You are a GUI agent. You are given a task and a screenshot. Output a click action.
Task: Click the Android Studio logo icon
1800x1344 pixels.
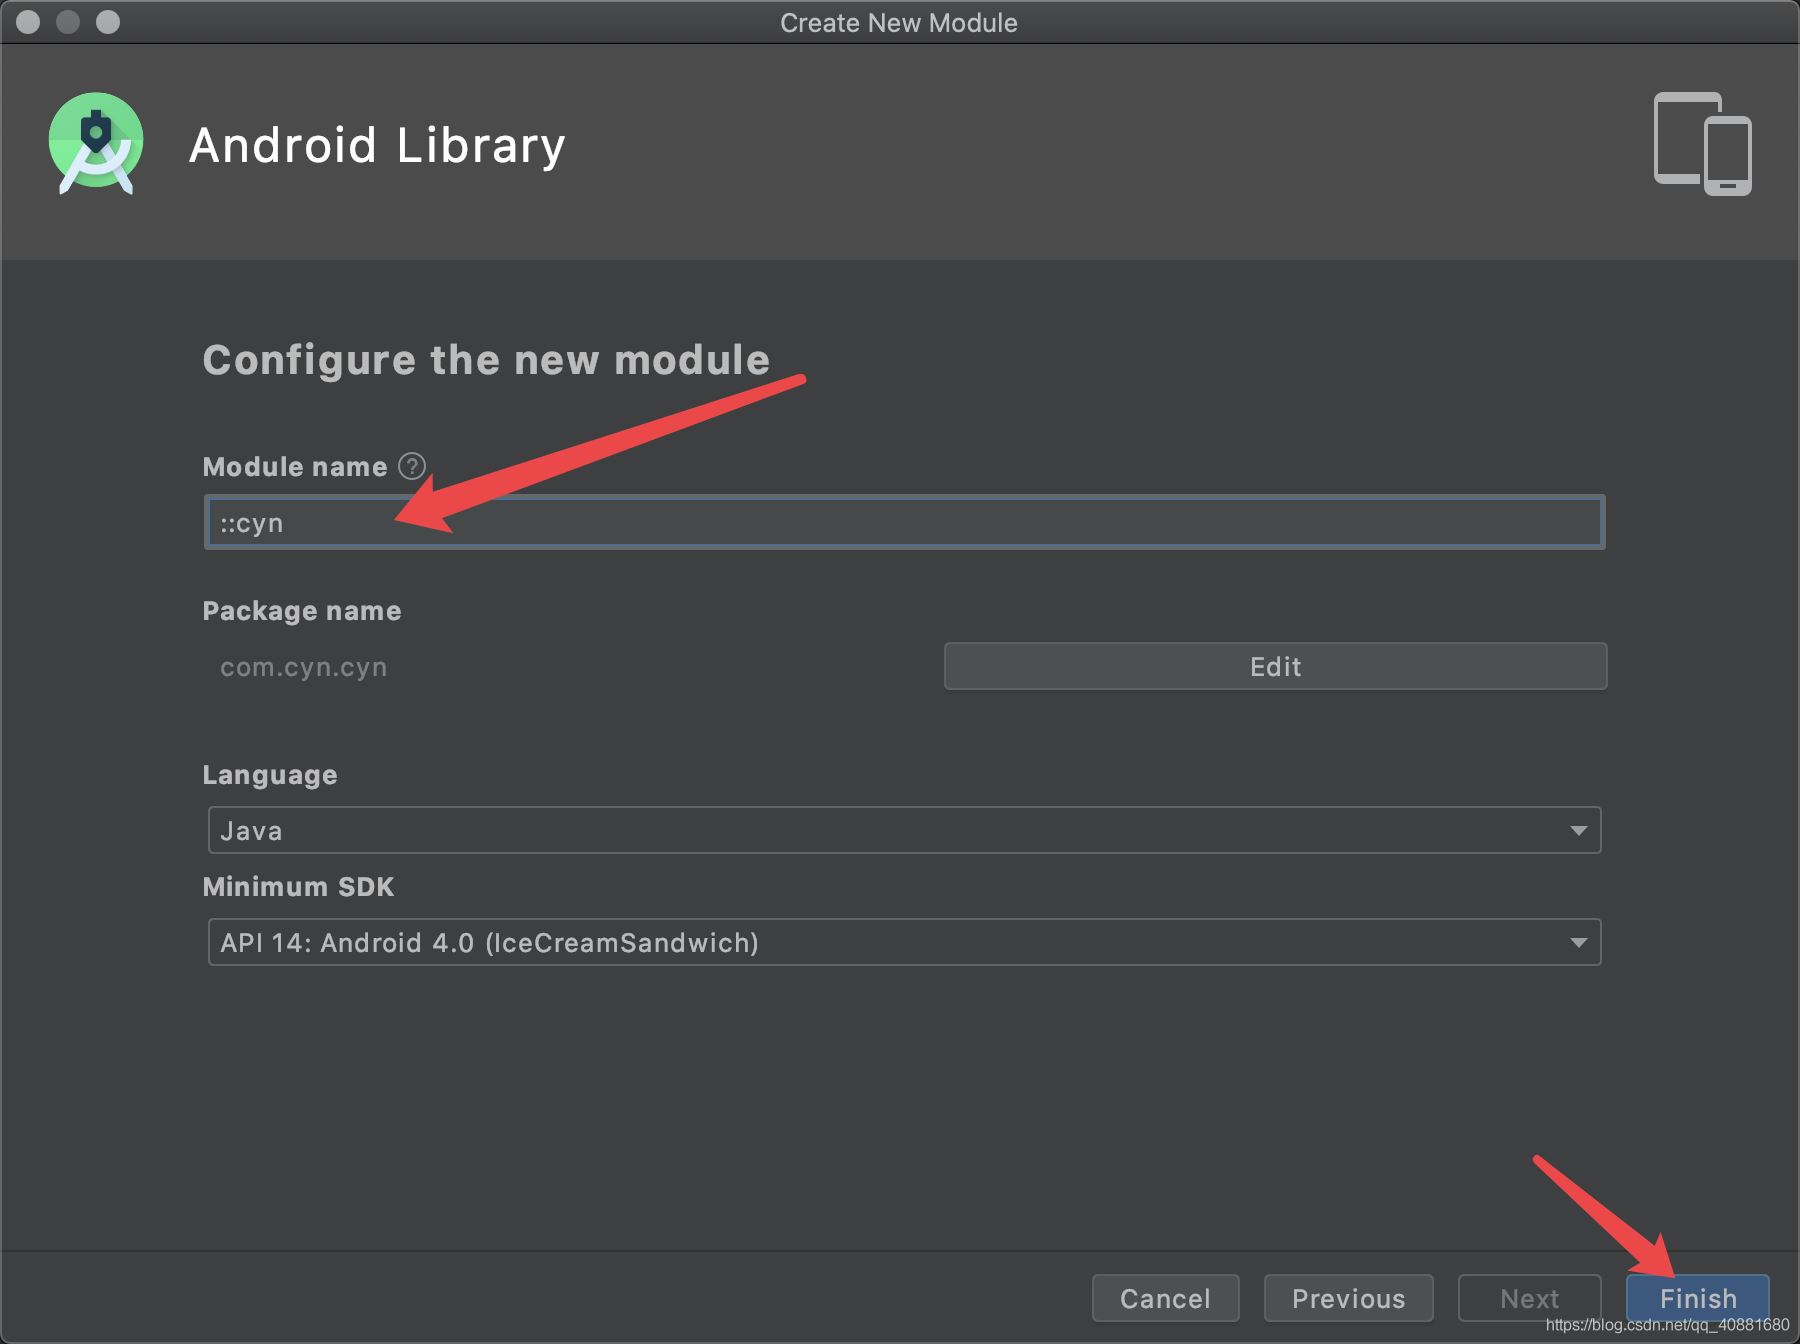[x=95, y=144]
